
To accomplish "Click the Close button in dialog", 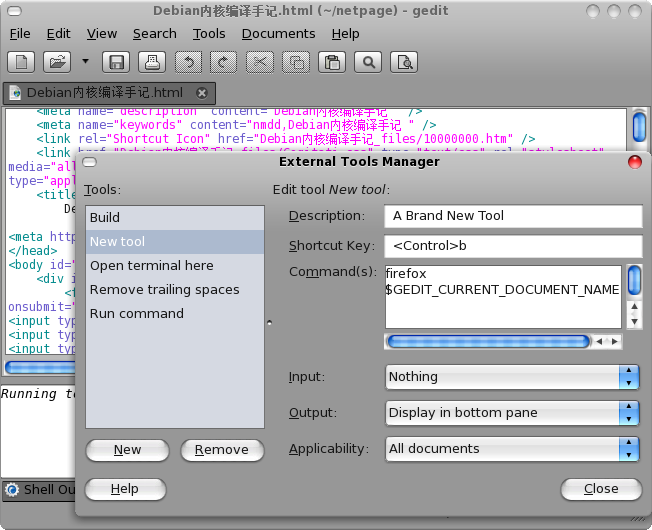I will [x=601, y=489].
